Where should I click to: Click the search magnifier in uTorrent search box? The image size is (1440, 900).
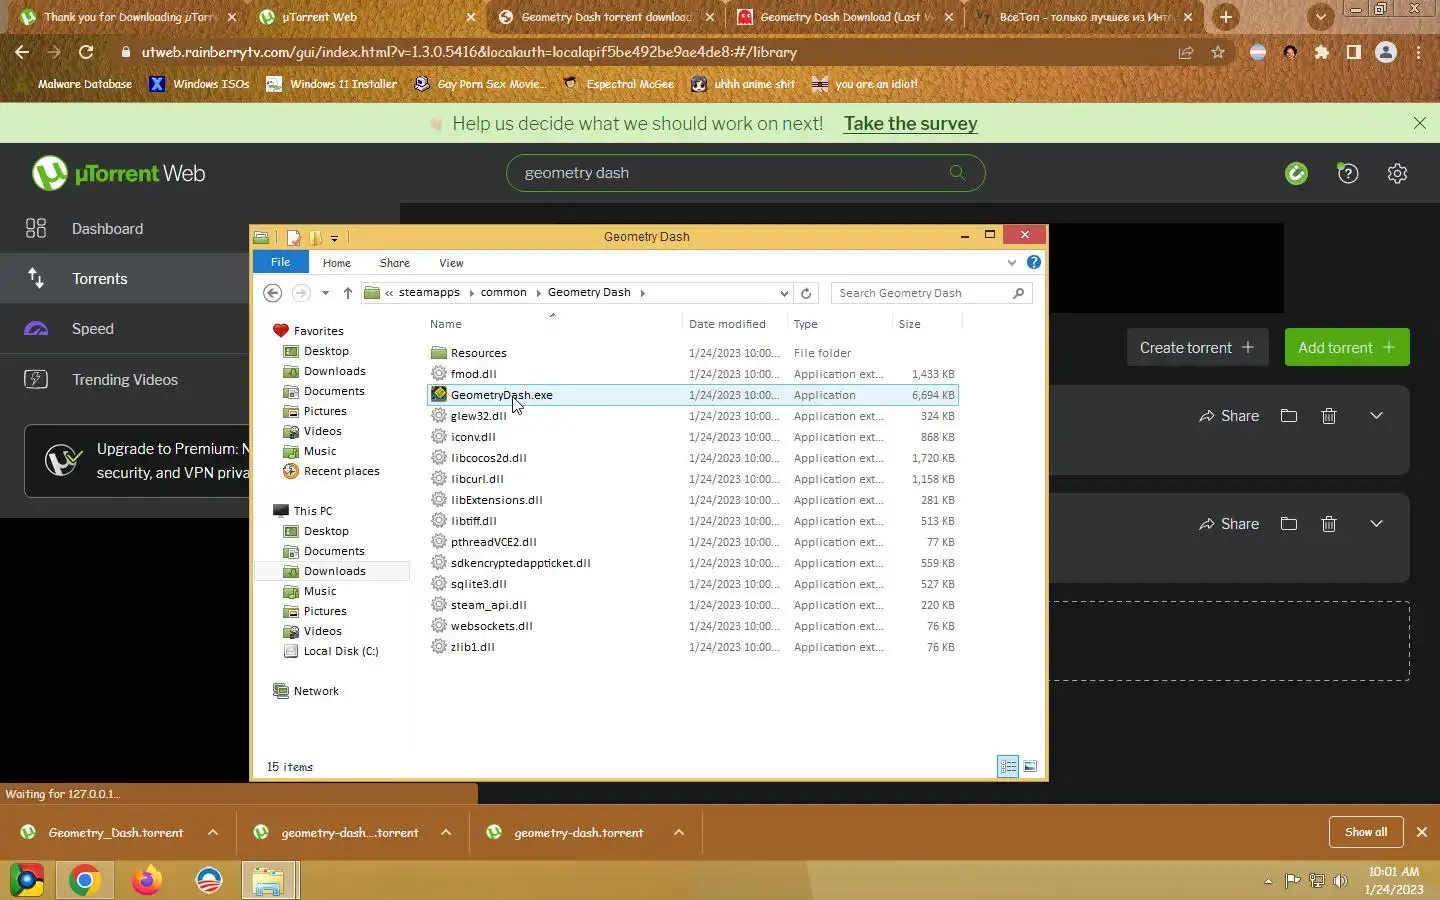(957, 173)
